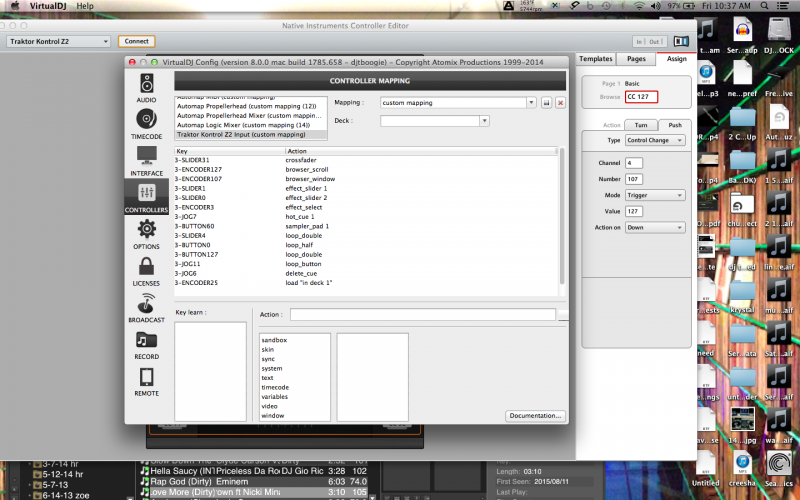This screenshot has width=800, height=500.
Task: Select the 3-BUTTON60 sampler_pad 1 row
Action: point(366,226)
